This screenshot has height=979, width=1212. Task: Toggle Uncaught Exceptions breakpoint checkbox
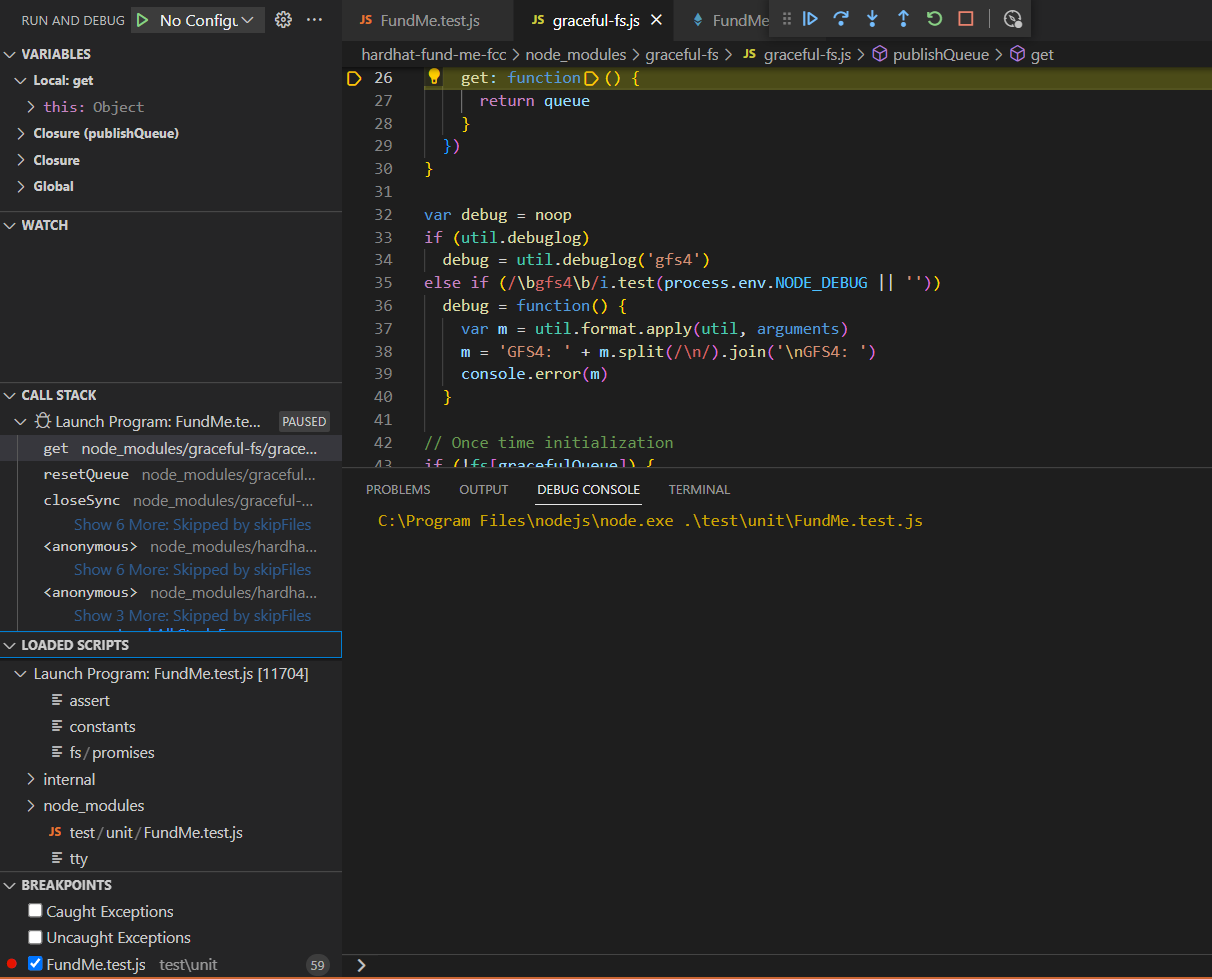click(36, 937)
